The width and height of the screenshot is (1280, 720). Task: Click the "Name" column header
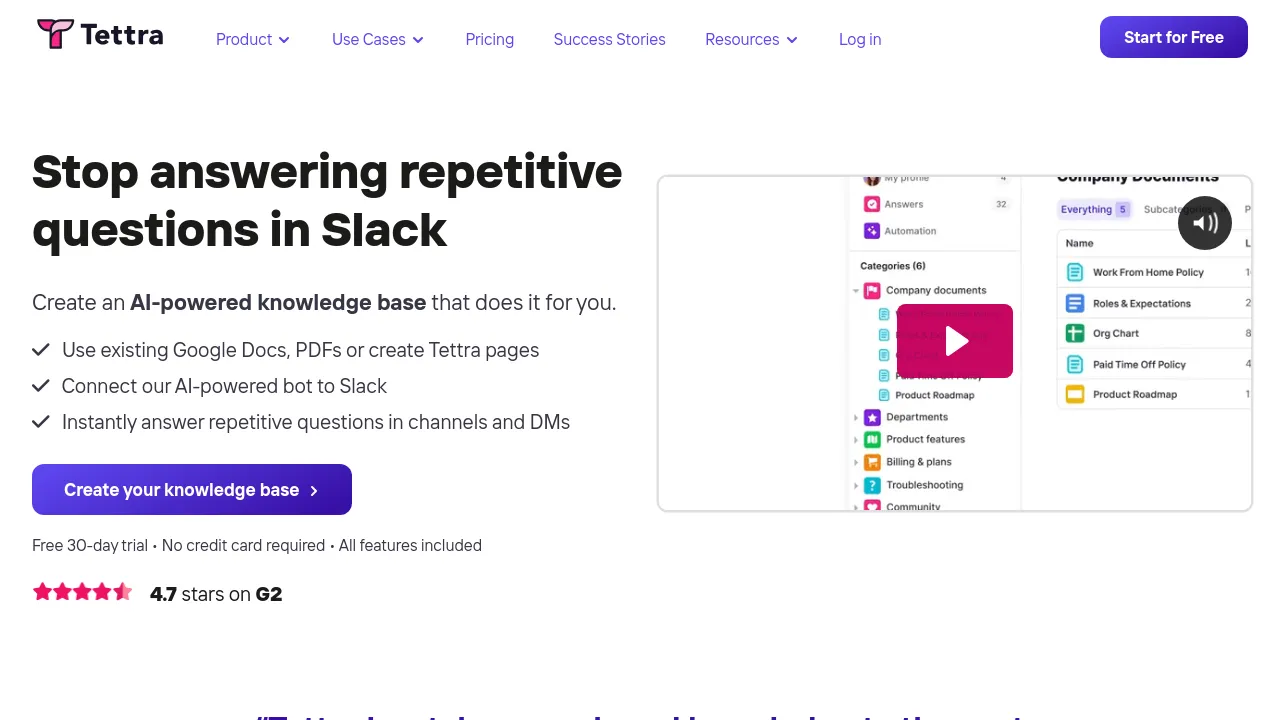[x=1079, y=243]
